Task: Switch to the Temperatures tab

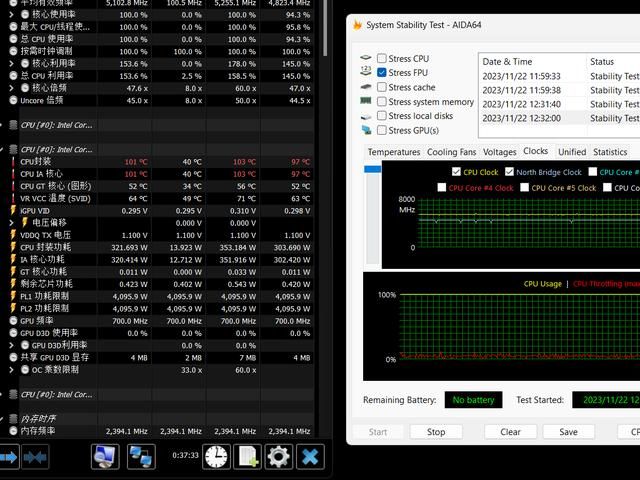Action: coord(393,152)
